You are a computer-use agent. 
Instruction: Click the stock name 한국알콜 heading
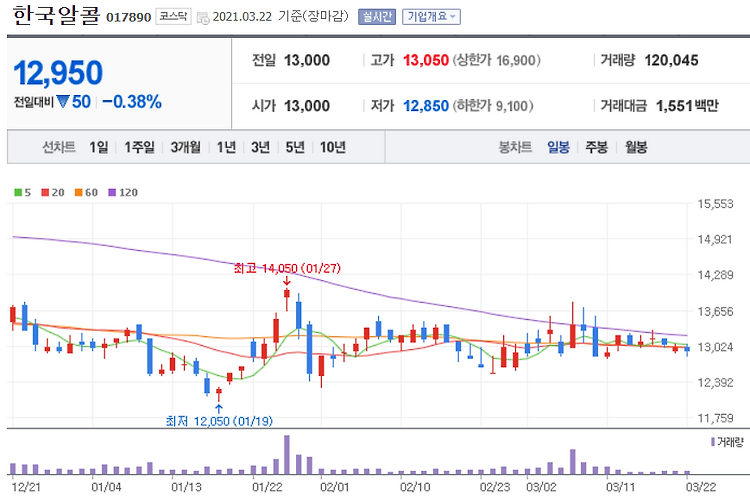[56, 16]
